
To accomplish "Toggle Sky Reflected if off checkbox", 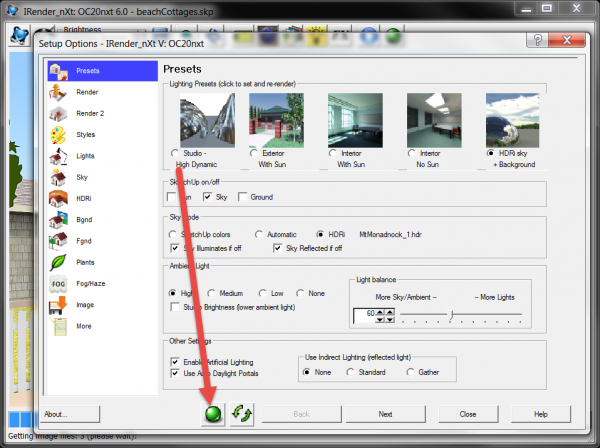I will 279,247.
